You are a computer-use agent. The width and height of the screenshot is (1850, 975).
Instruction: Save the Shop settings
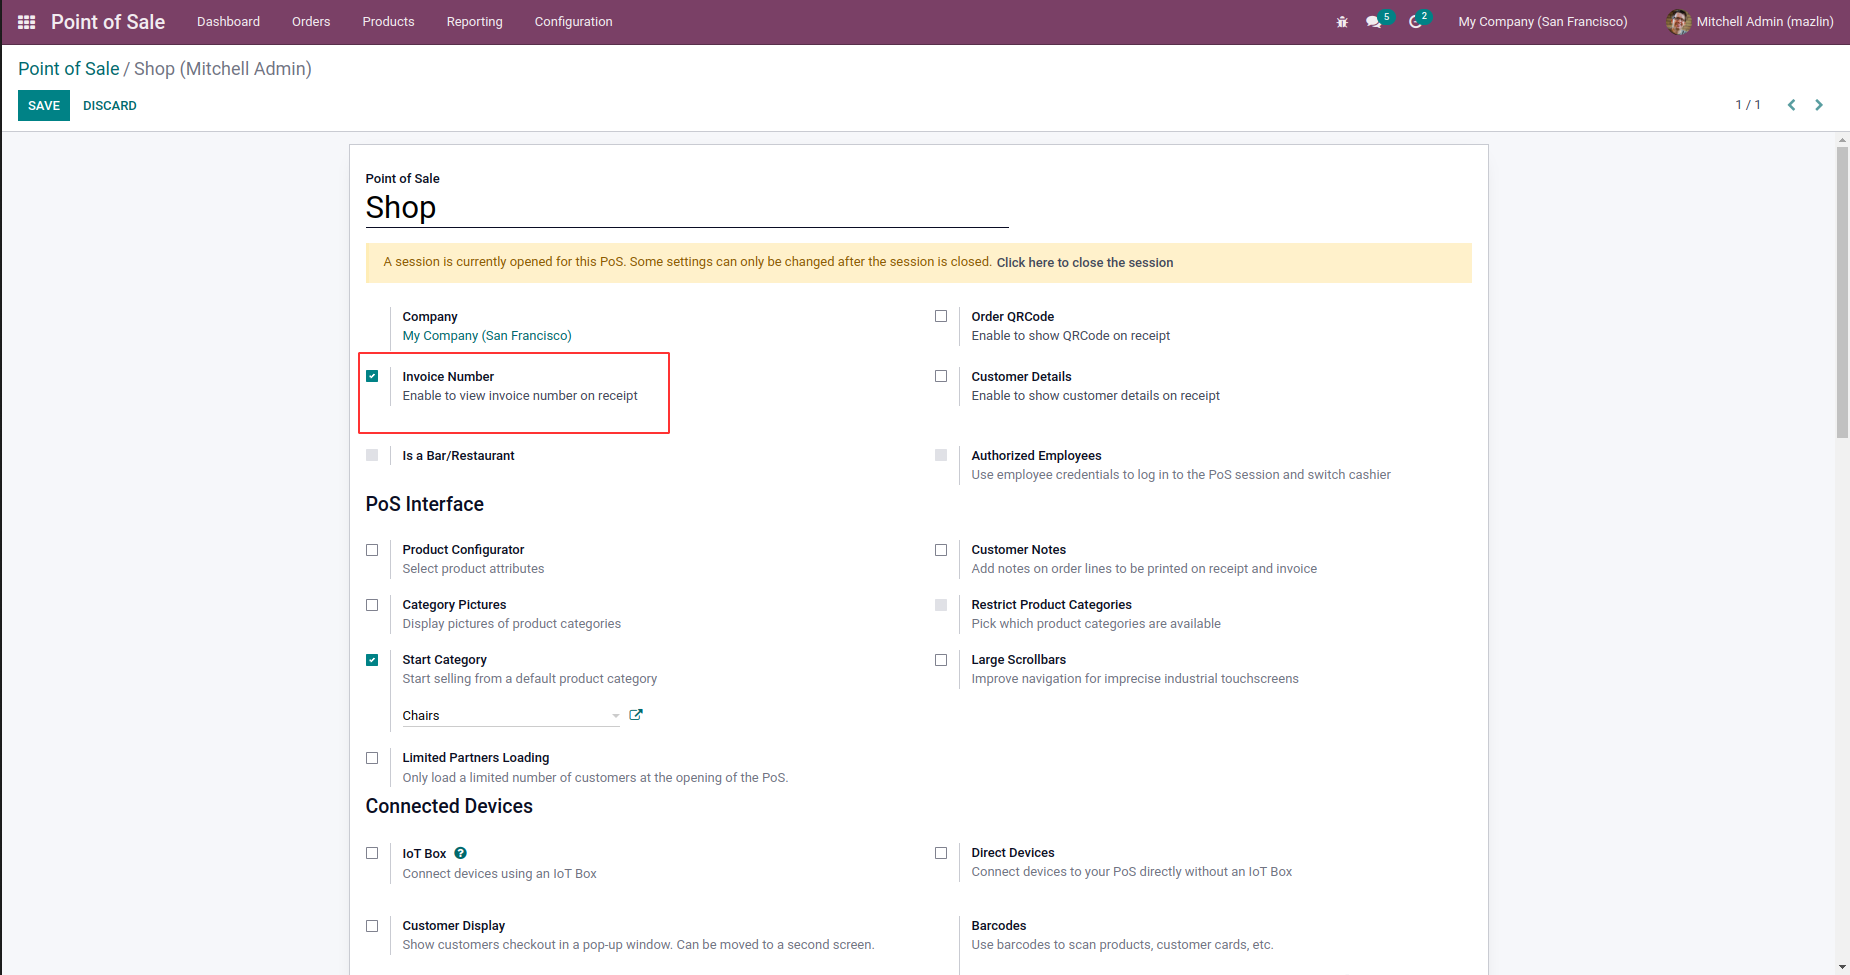tap(44, 105)
